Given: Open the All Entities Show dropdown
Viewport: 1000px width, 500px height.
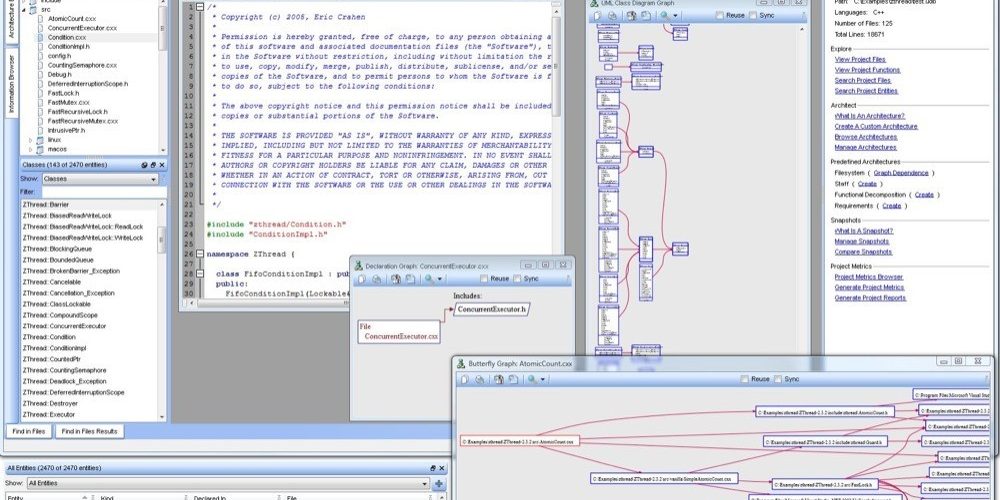Looking at the screenshot, I should point(228,483).
